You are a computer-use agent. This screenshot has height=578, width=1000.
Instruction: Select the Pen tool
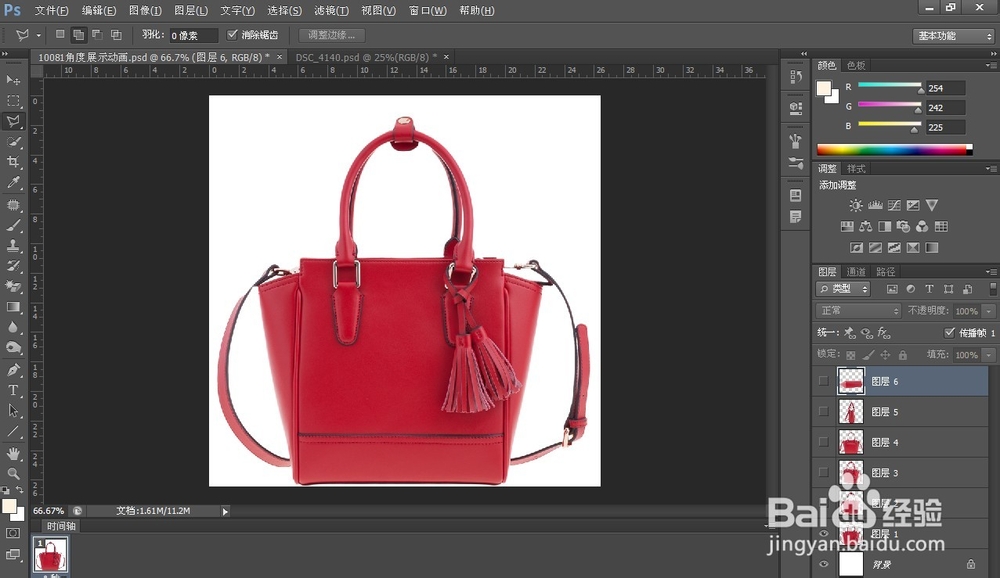[x=13, y=370]
